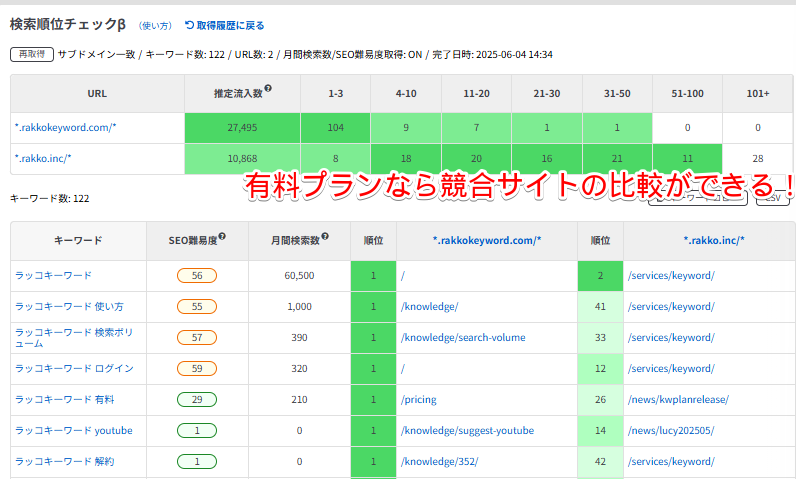
Task: Open the /pricing URL link
Action: (418, 400)
